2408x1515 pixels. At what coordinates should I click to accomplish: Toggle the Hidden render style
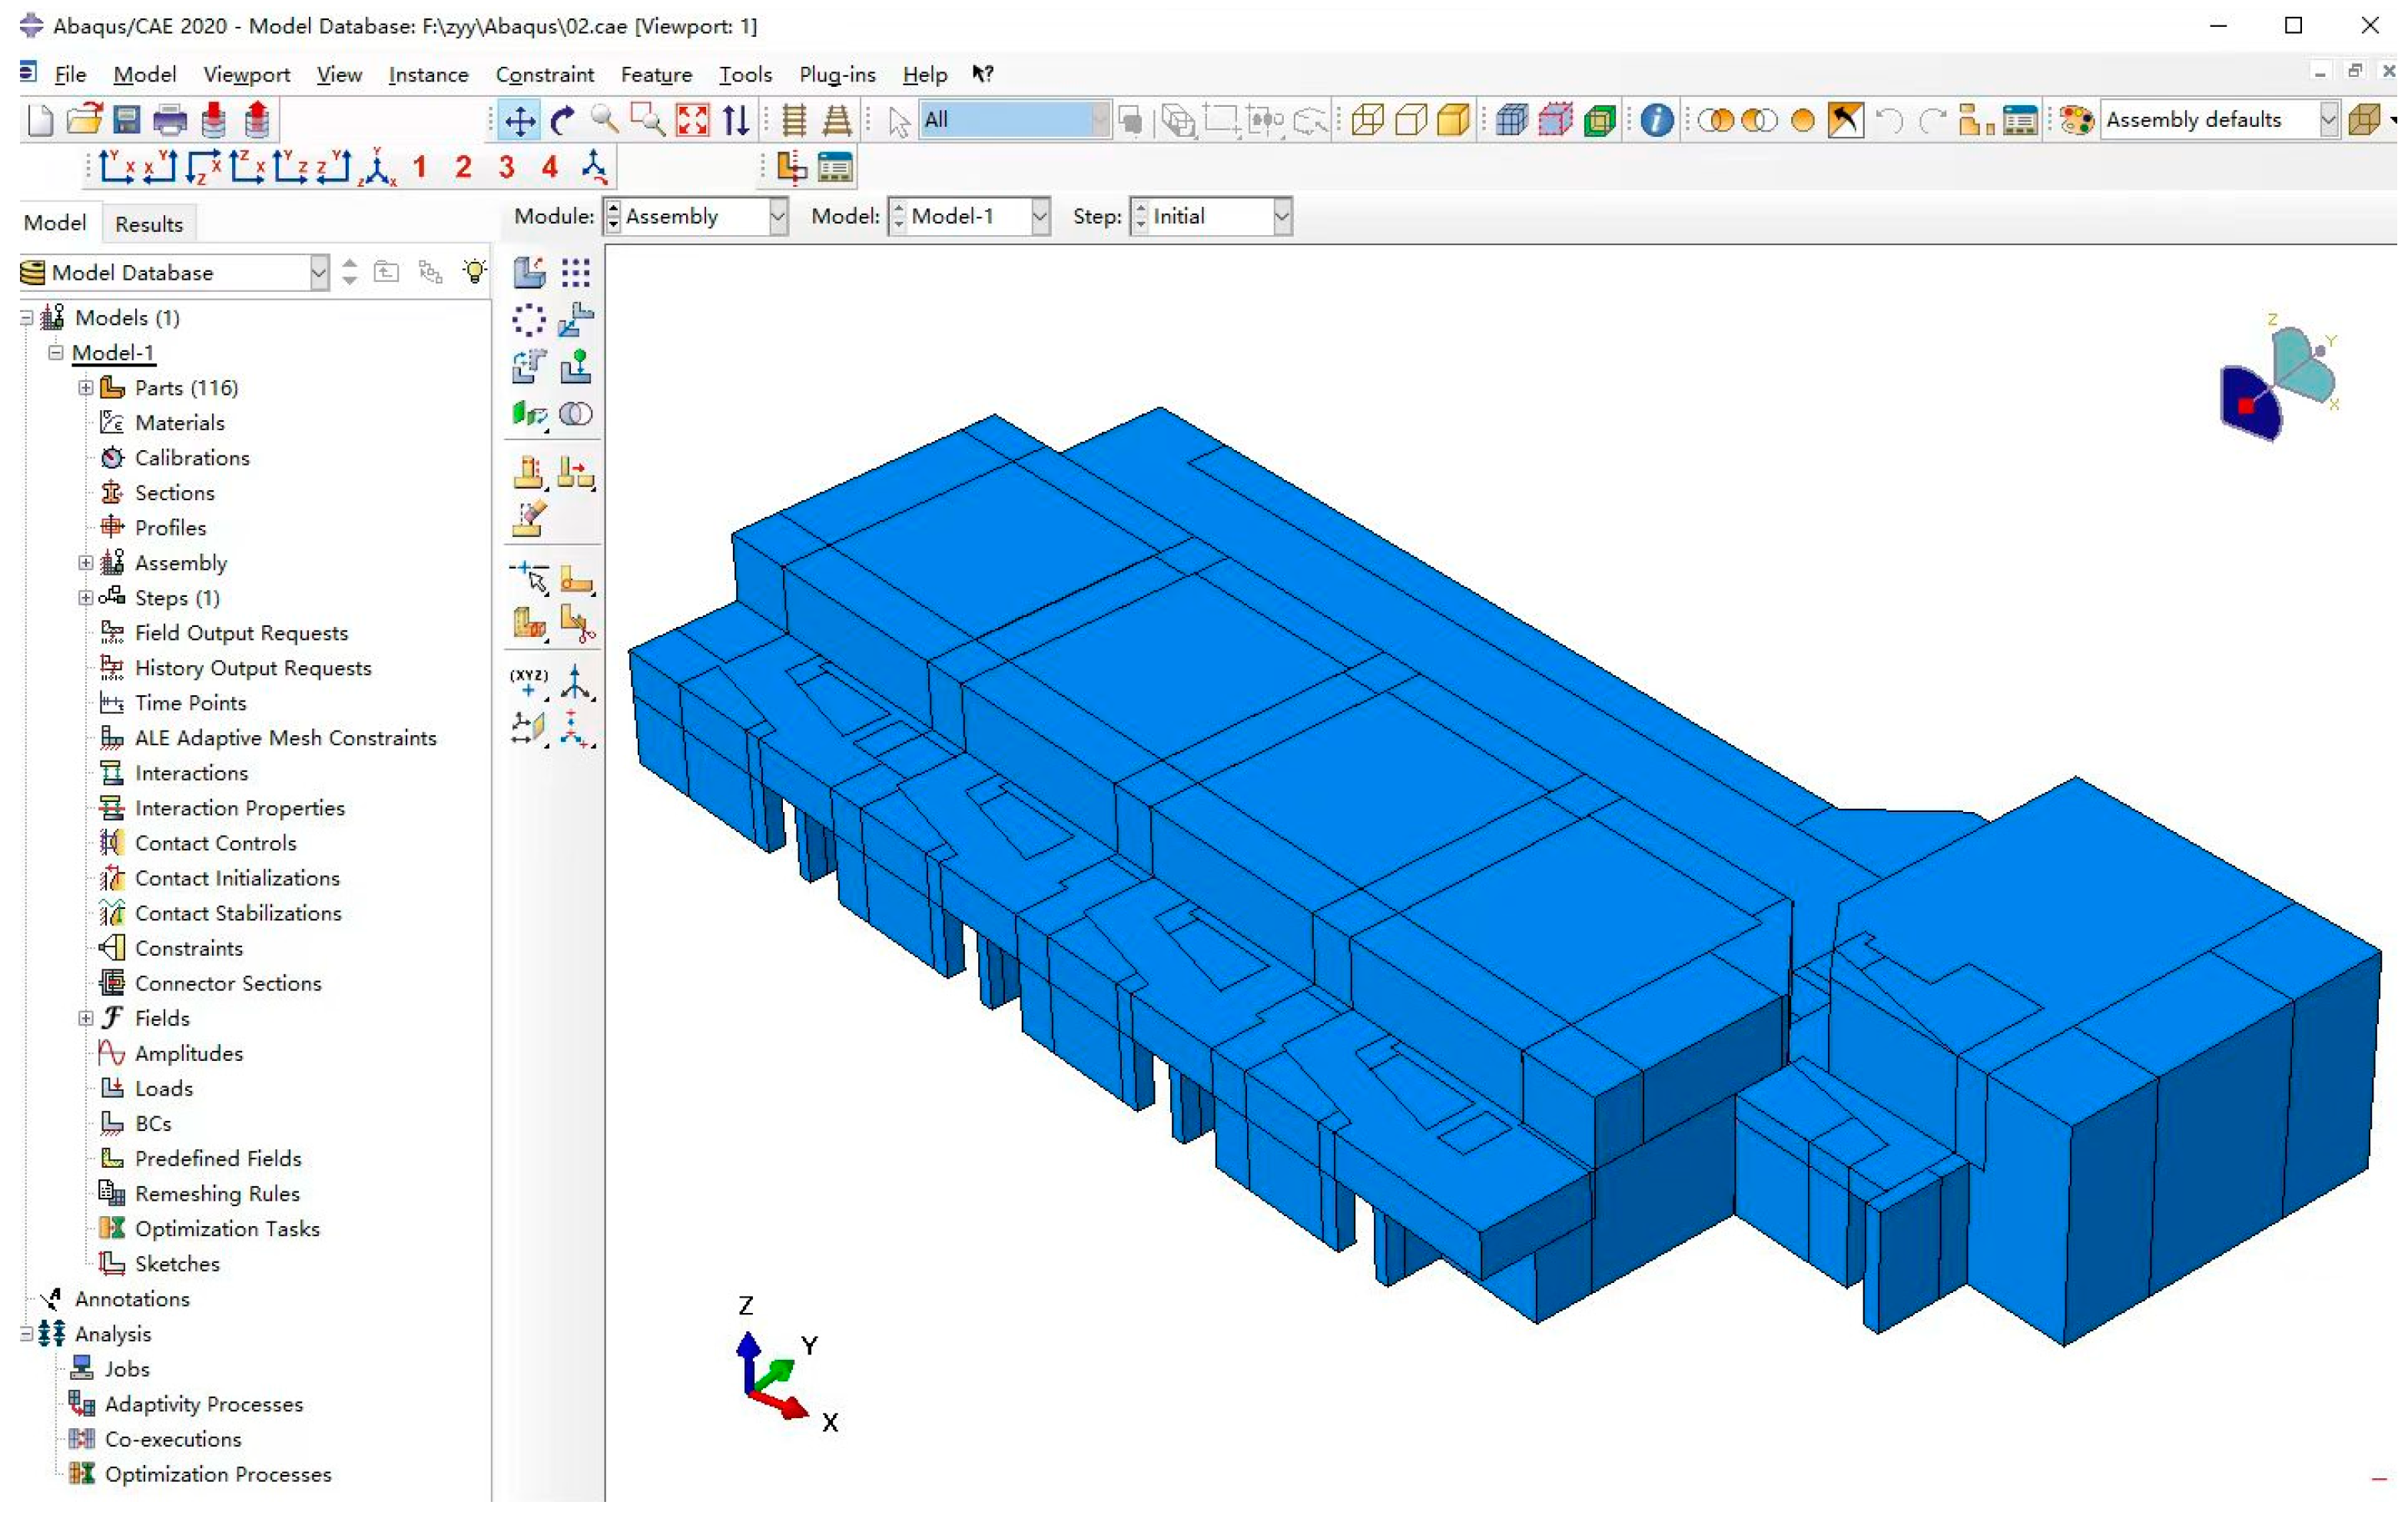(1410, 121)
